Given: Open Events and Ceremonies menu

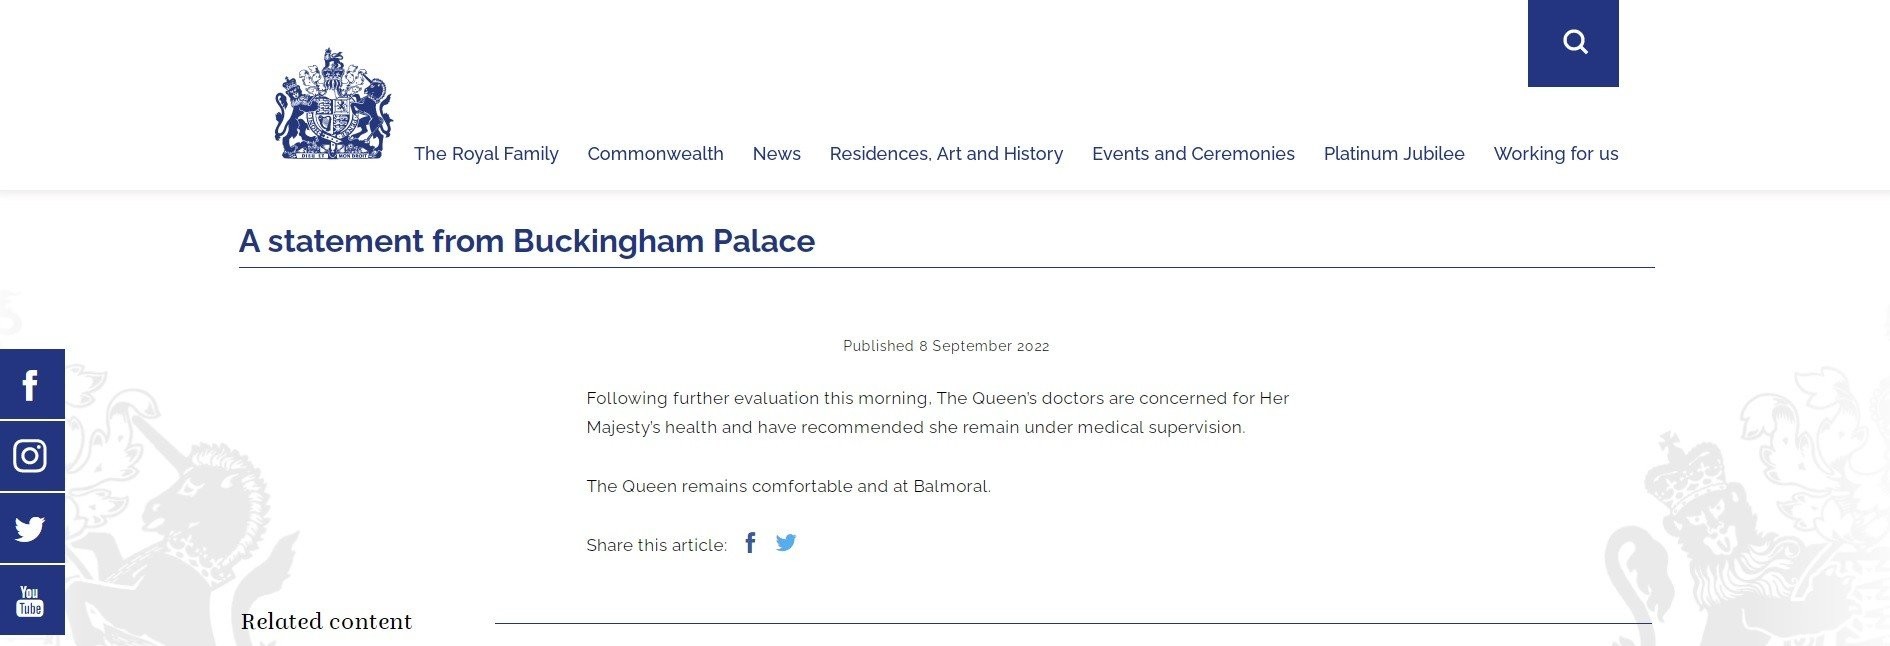Looking at the screenshot, I should pos(1193,154).
